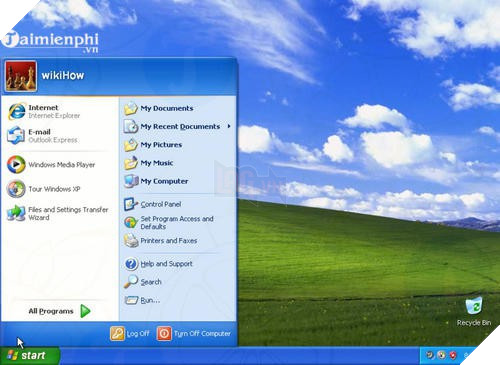Image resolution: width=500 pixels, height=365 pixels.
Task: Select the My Computer menu entry text
Action: 164,181
